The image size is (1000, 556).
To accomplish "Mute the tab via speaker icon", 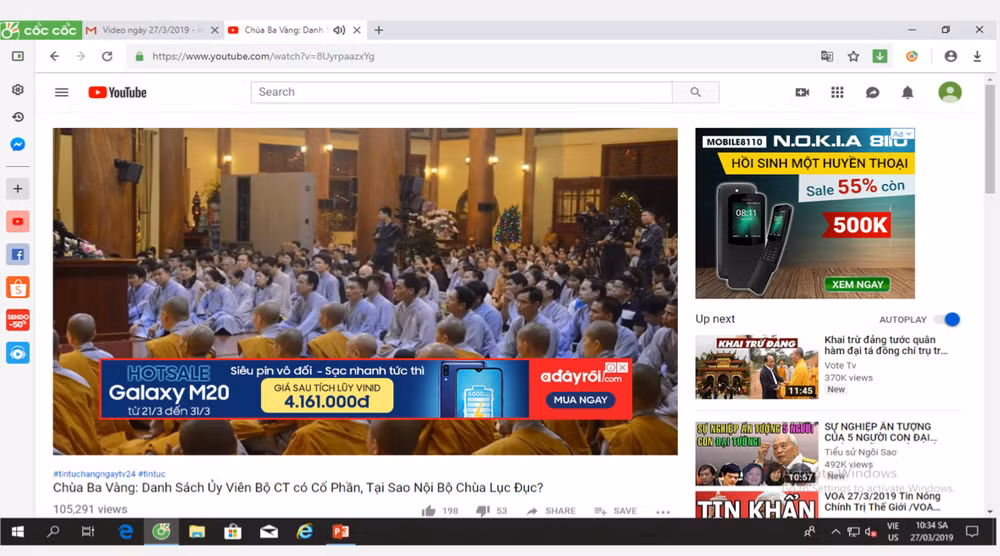I will point(339,30).
